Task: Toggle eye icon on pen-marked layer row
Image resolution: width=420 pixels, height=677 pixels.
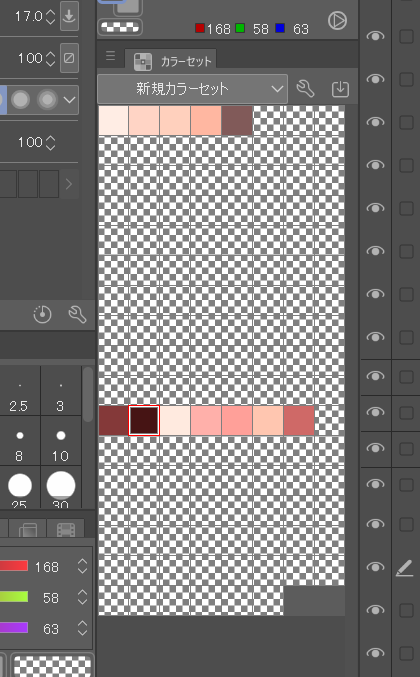Action: [x=375, y=567]
